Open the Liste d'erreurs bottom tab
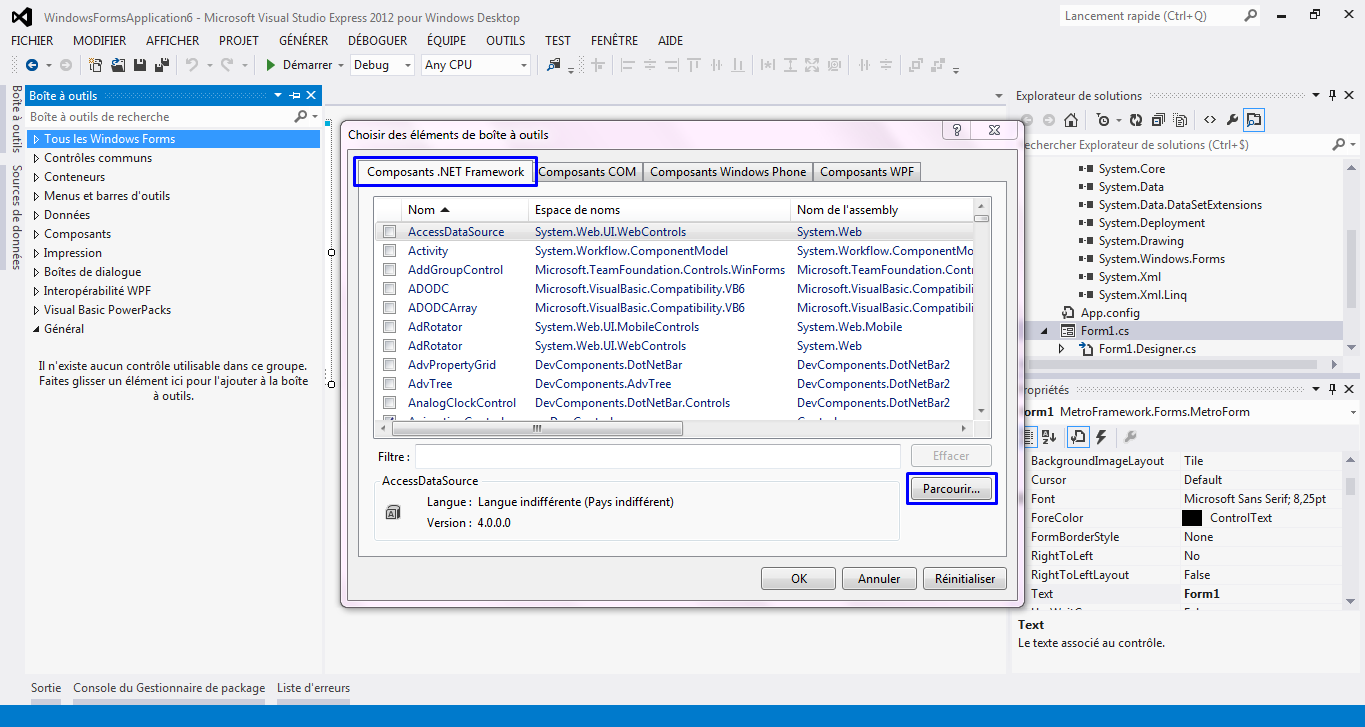This screenshot has height=727, width=1365. coord(314,688)
